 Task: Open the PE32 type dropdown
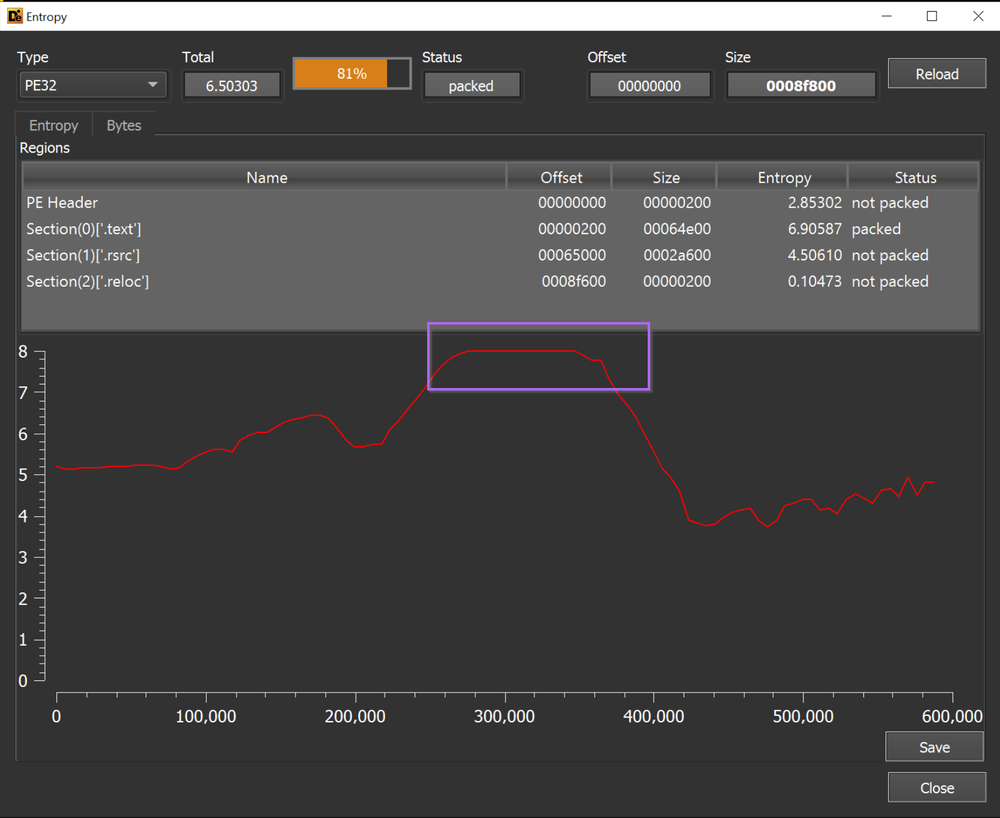coord(93,86)
